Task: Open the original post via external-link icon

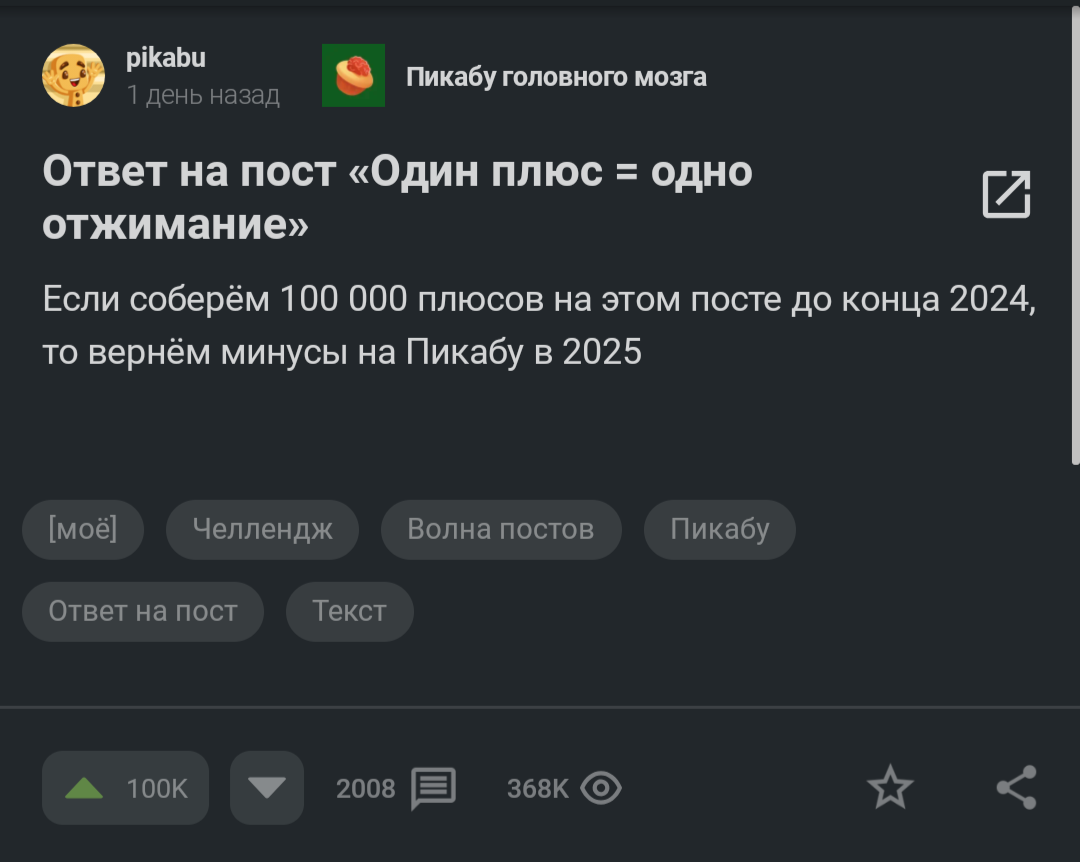Action: pyautogui.click(x=1006, y=194)
